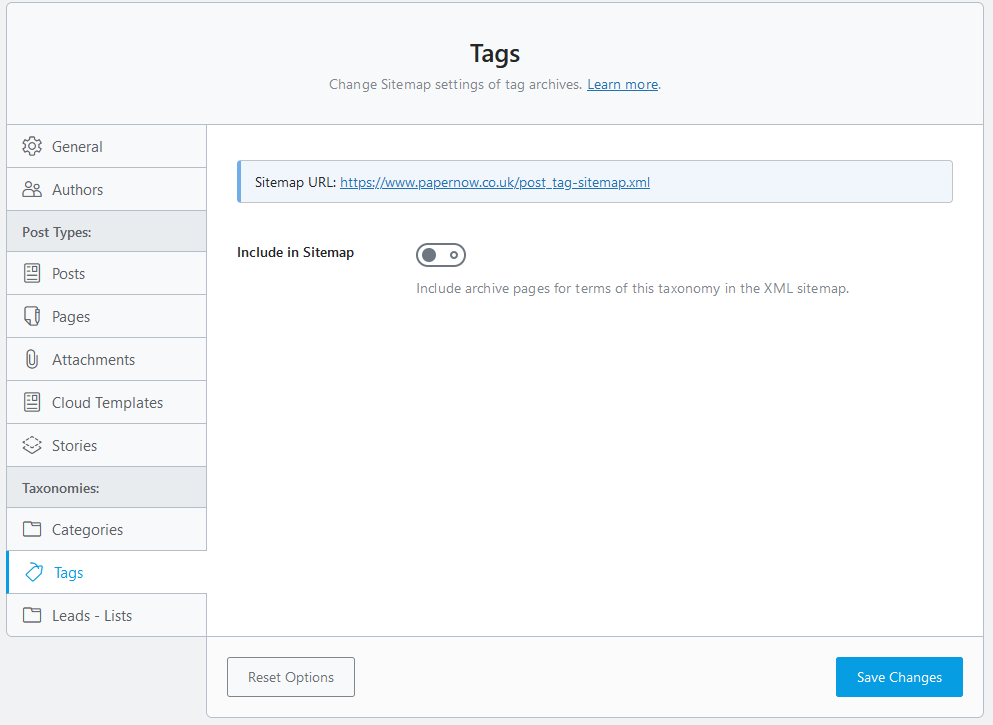This screenshot has width=993, height=725.
Task: Click the Cloud Templates icon
Action: (32, 402)
